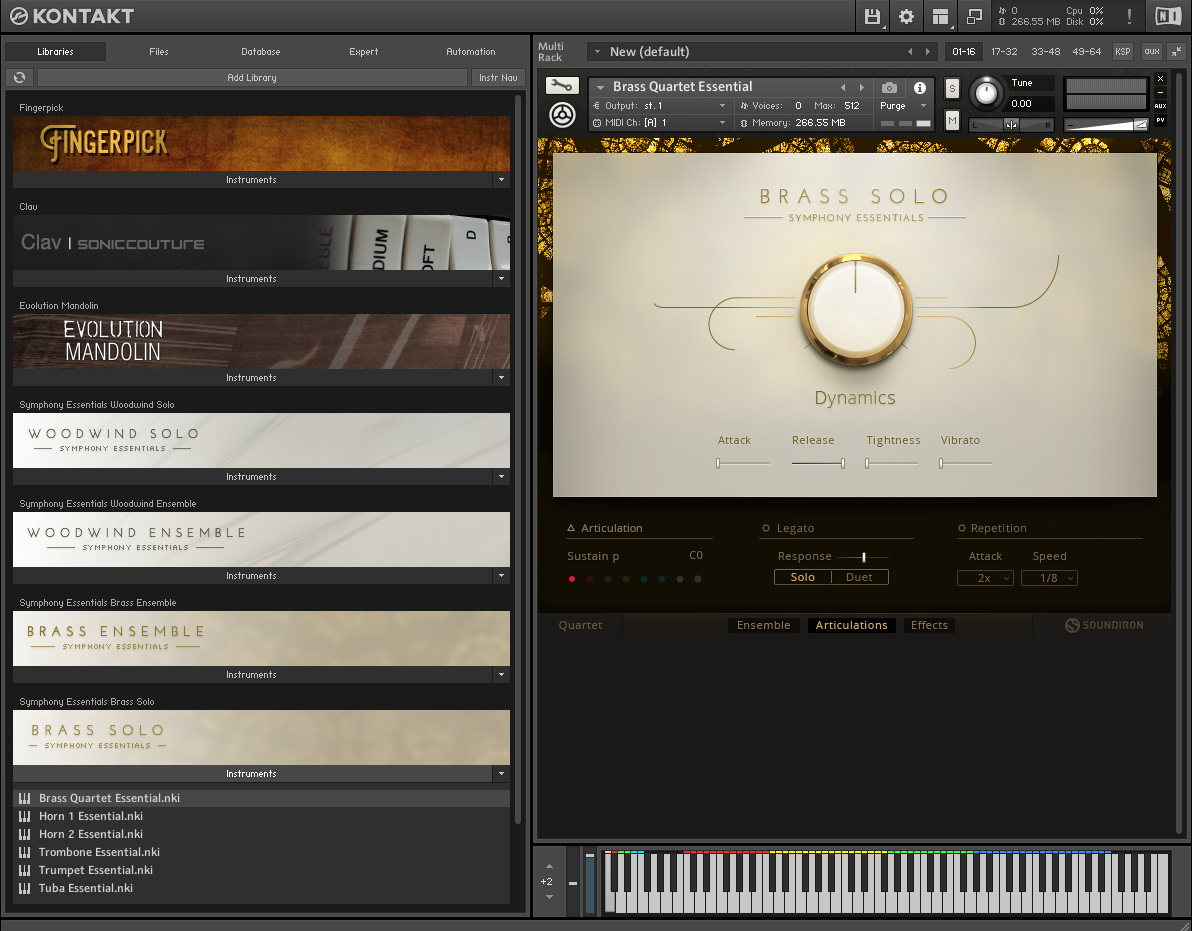Shift keyboard octave down arrow

tap(549, 897)
